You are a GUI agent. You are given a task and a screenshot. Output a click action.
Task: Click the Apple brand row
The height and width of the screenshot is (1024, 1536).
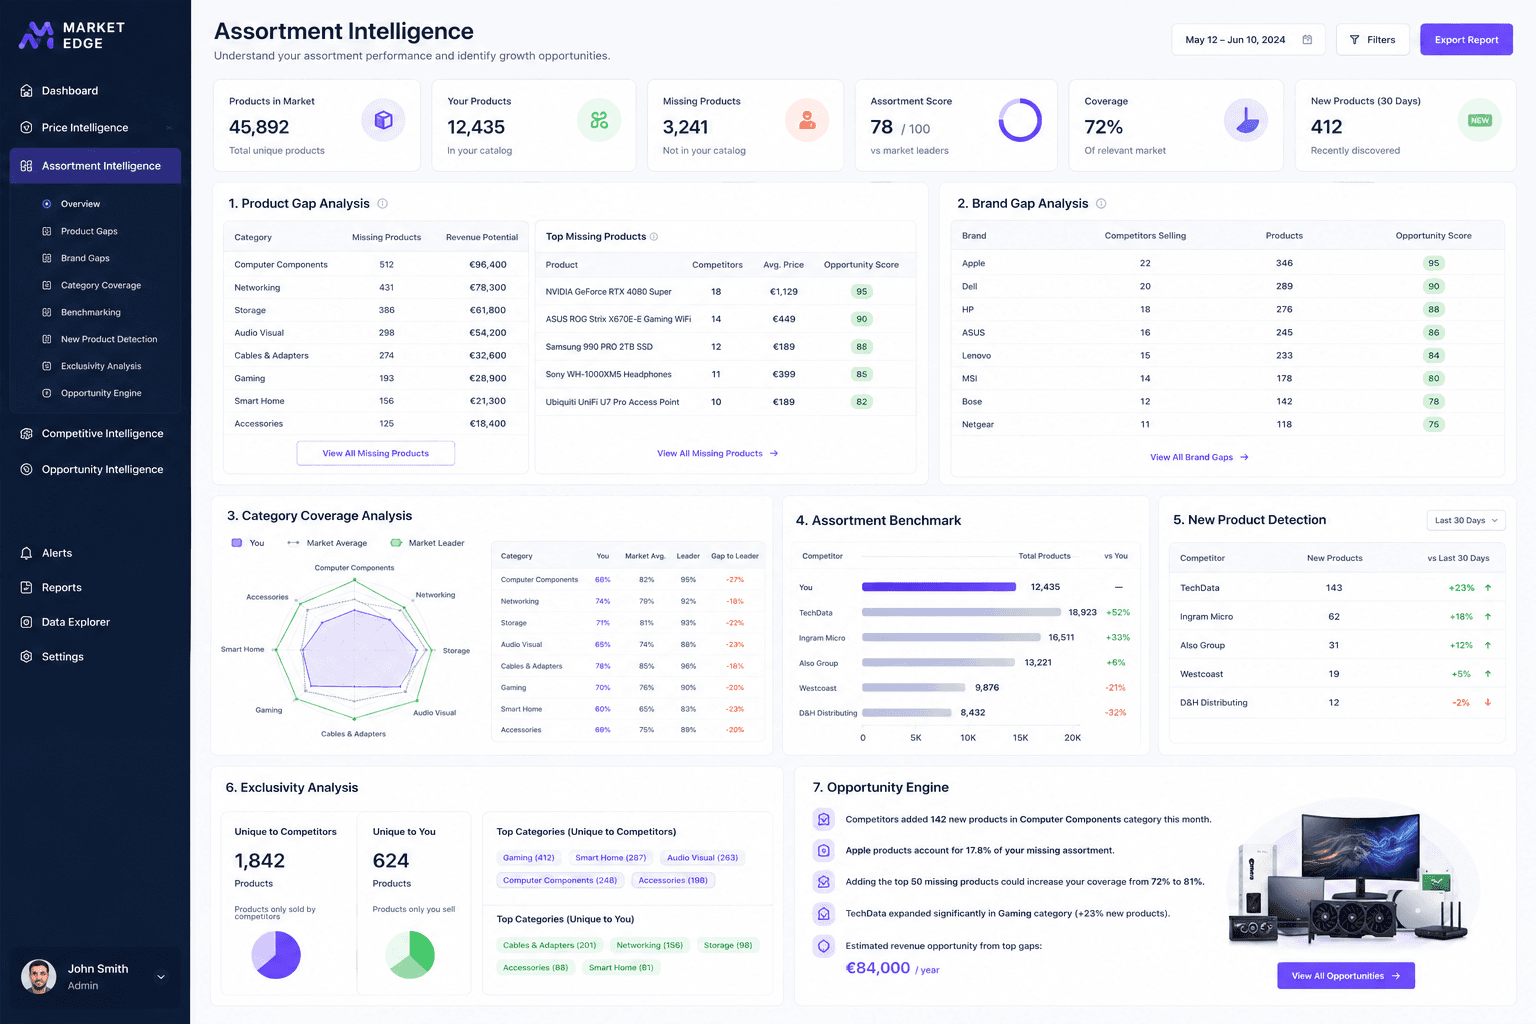point(1228,263)
